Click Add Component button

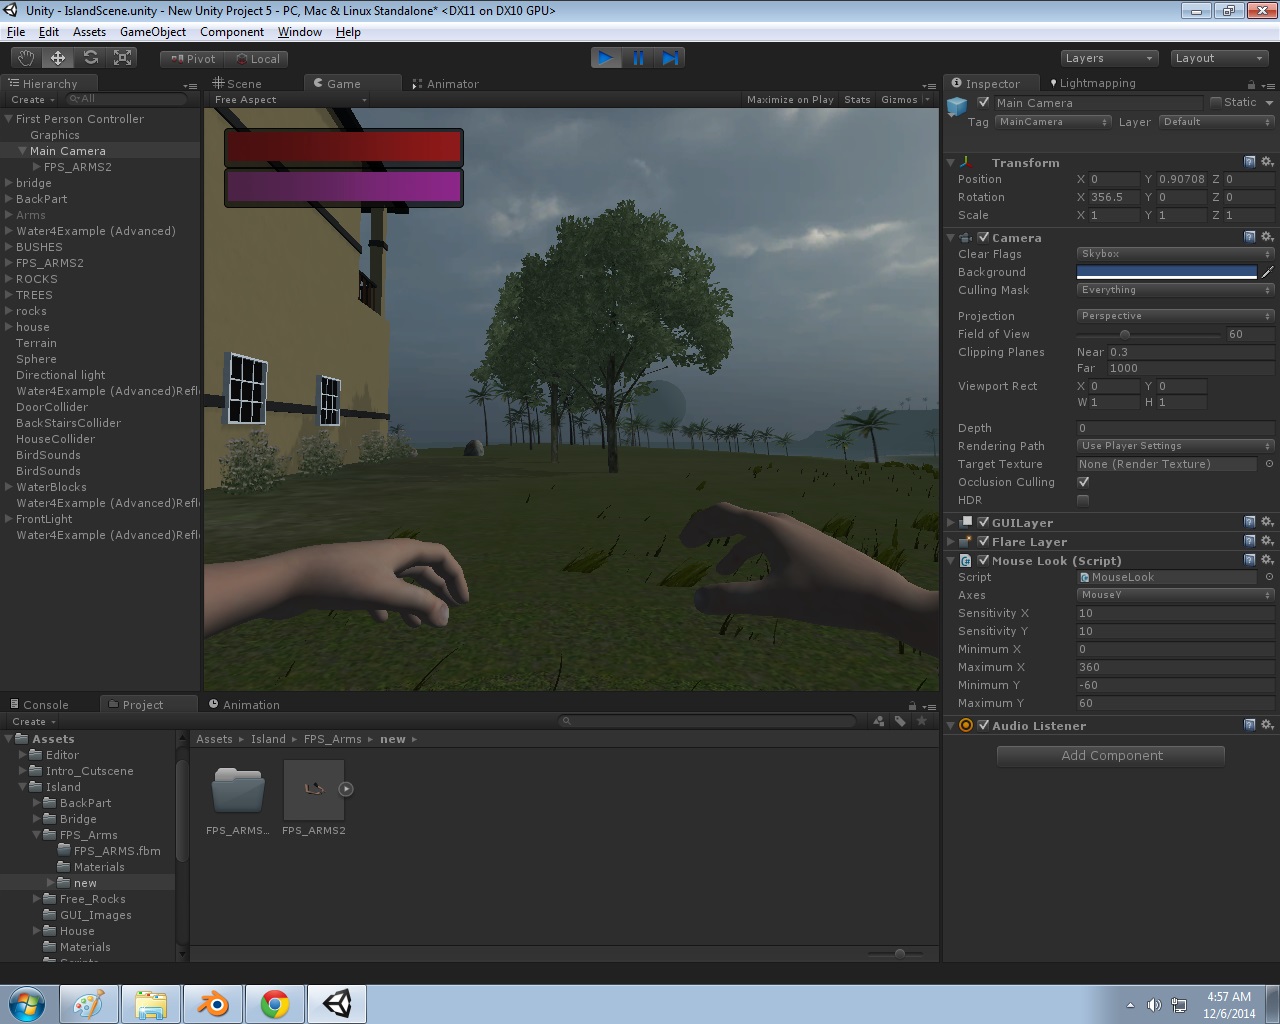coord(1111,756)
